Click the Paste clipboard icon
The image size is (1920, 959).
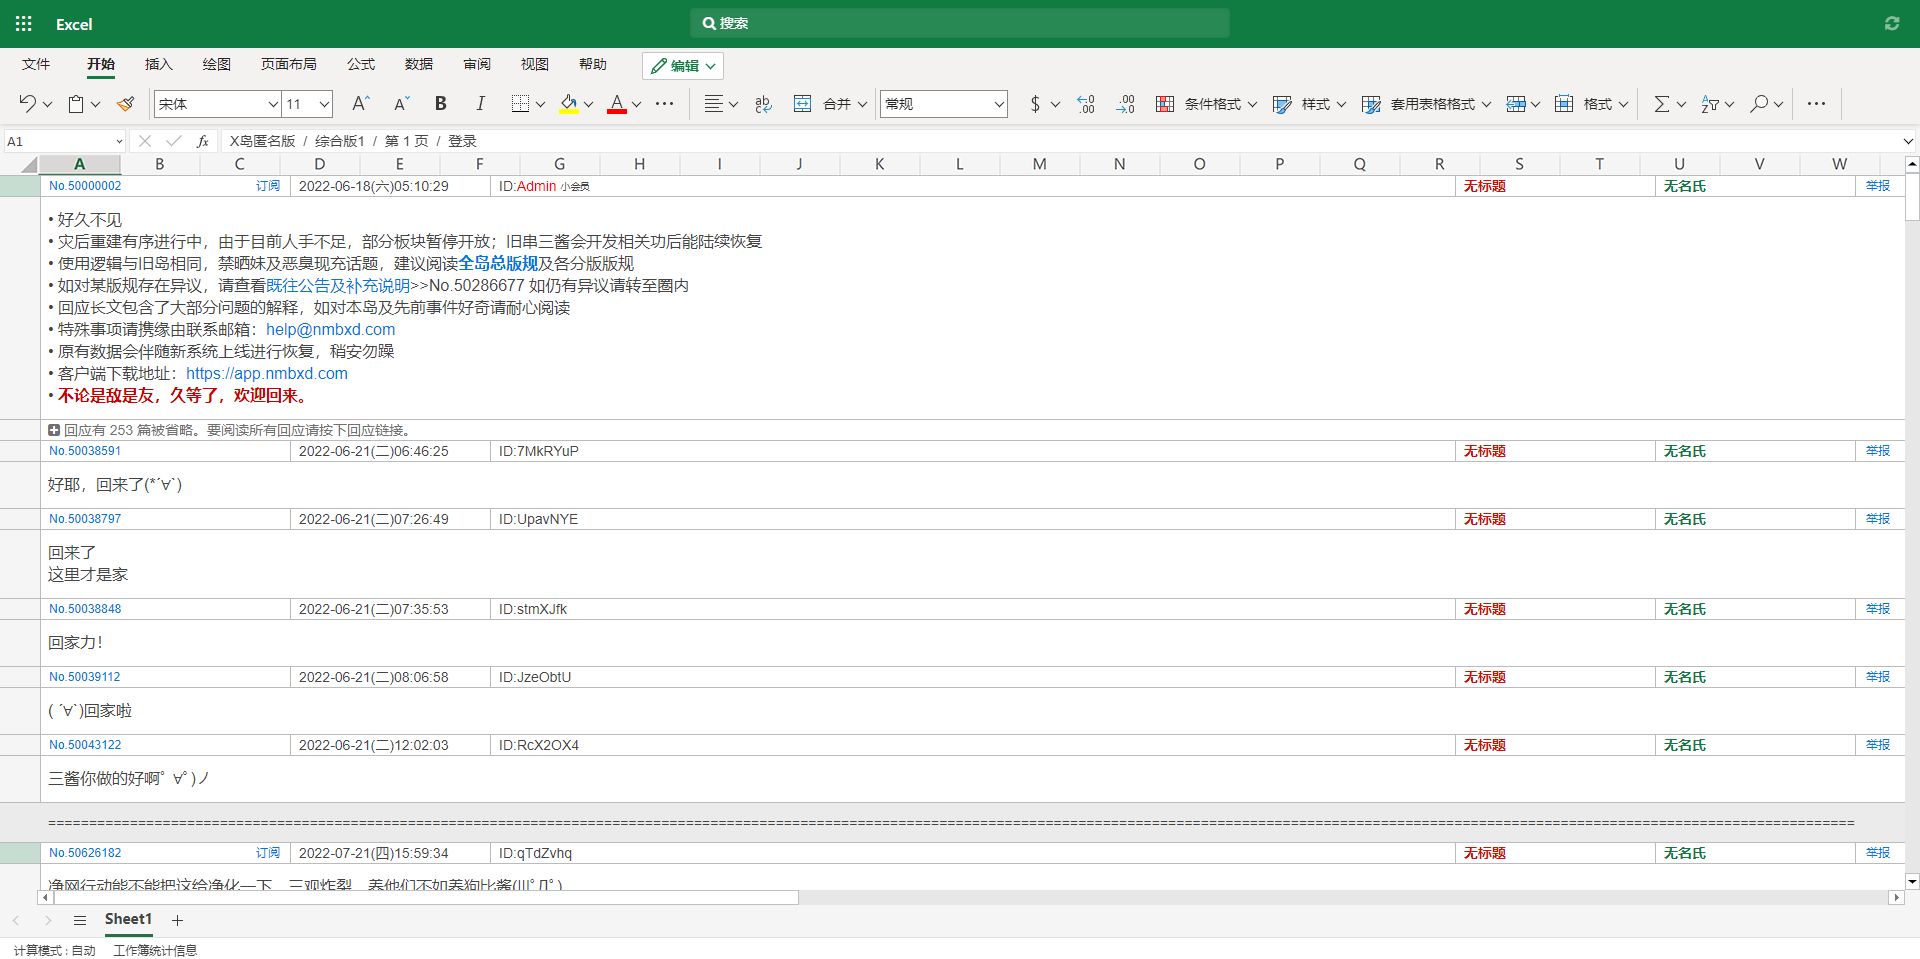pyautogui.click(x=76, y=103)
